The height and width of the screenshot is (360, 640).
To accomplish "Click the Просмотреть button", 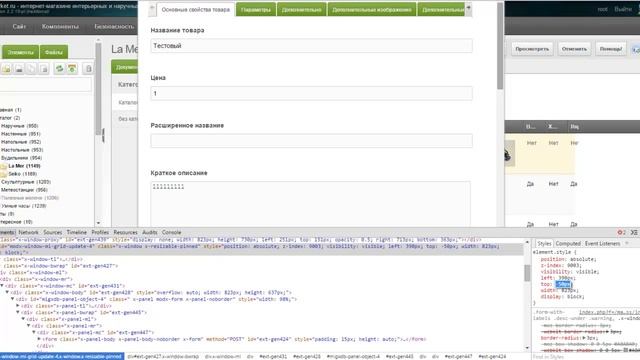I will 532,49.
